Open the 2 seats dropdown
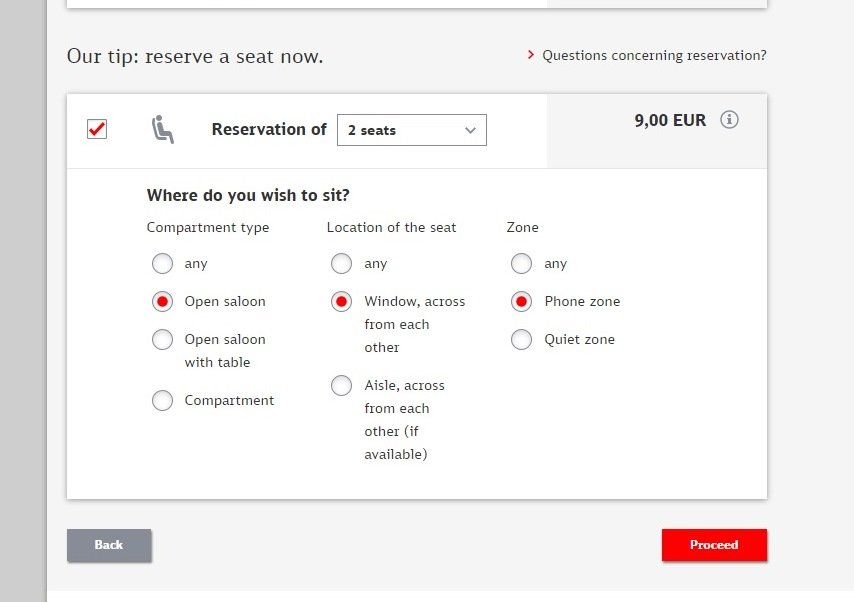This screenshot has width=854, height=602. pos(412,130)
